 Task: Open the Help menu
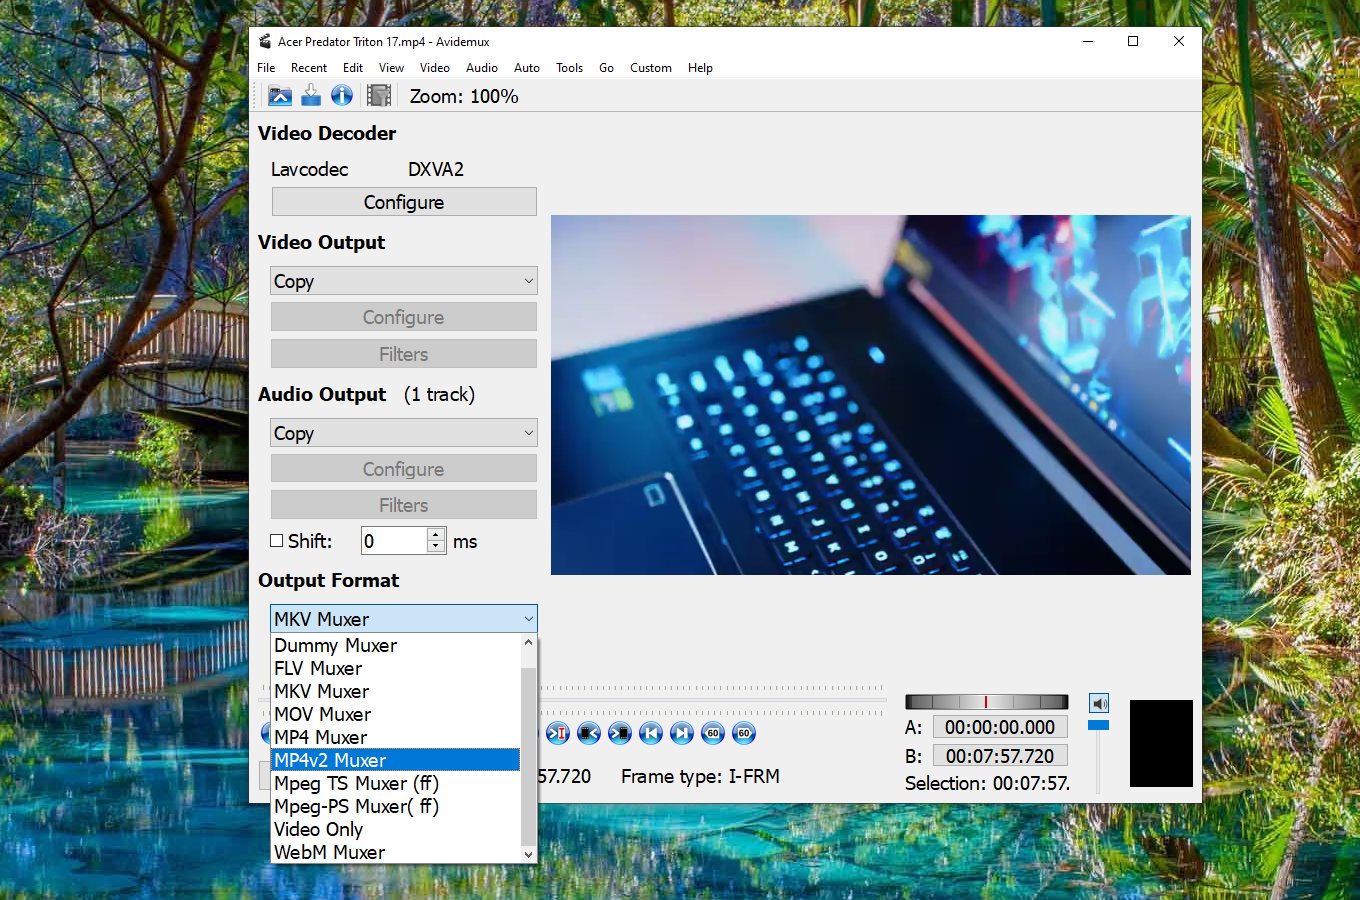coord(700,68)
